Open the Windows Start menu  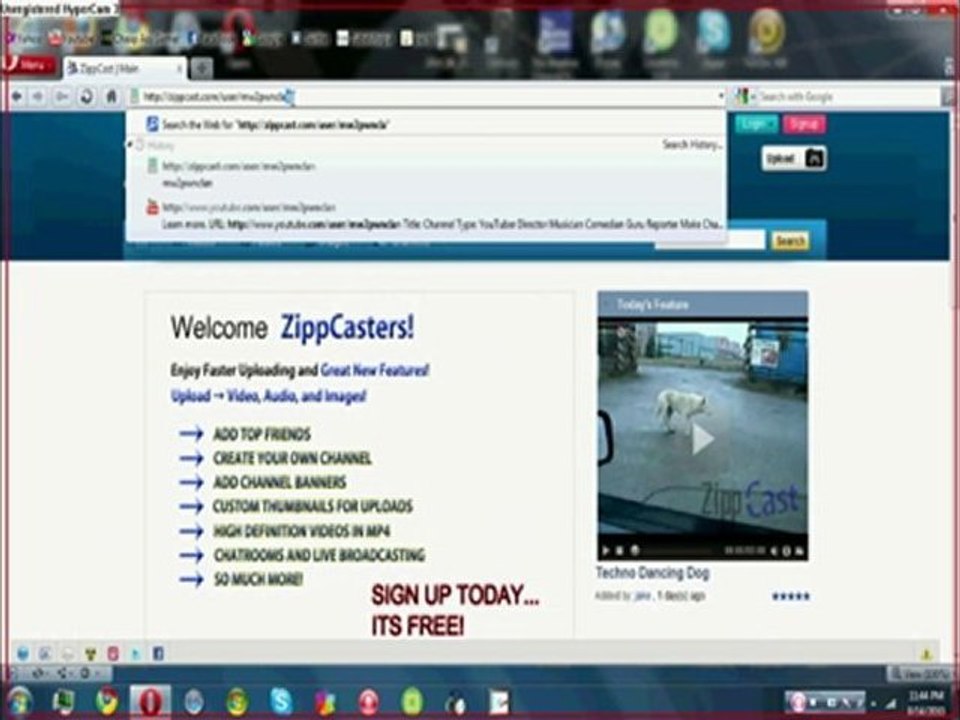tap(20, 701)
